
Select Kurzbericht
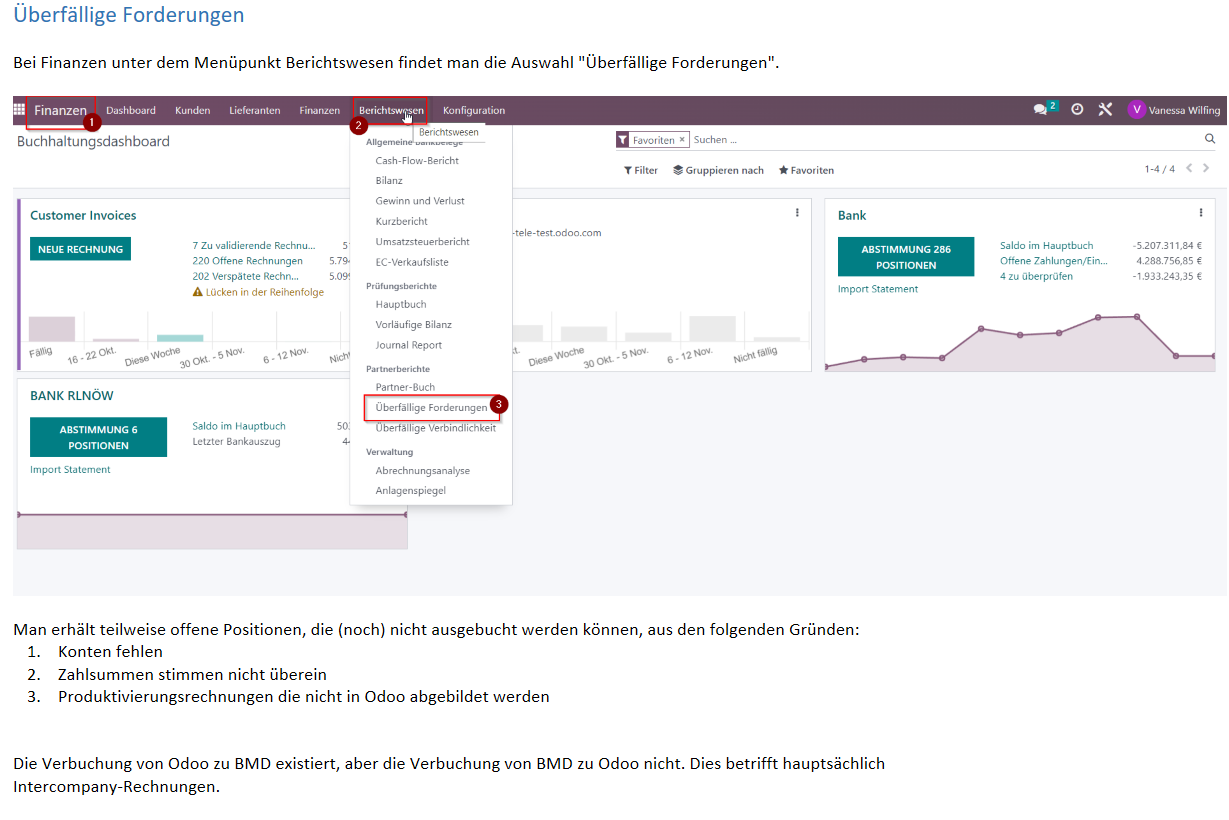[401, 221]
